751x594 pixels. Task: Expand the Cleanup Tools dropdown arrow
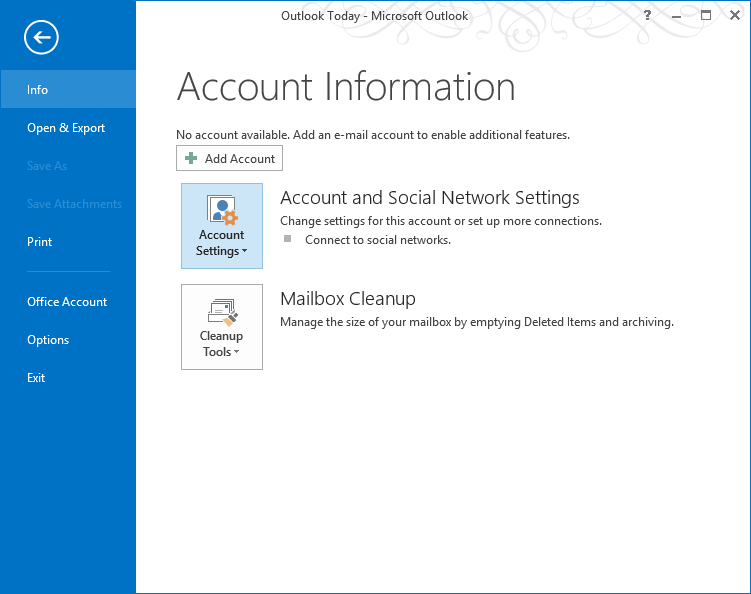pyautogui.click(x=237, y=353)
